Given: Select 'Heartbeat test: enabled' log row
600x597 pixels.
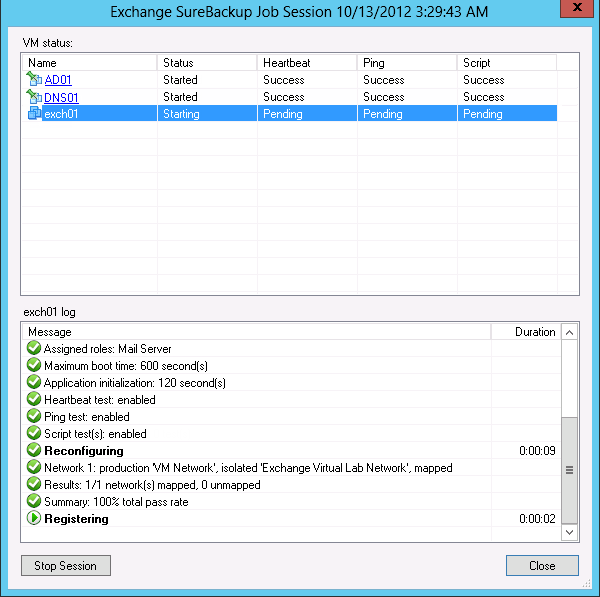Looking at the screenshot, I should point(292,400).
